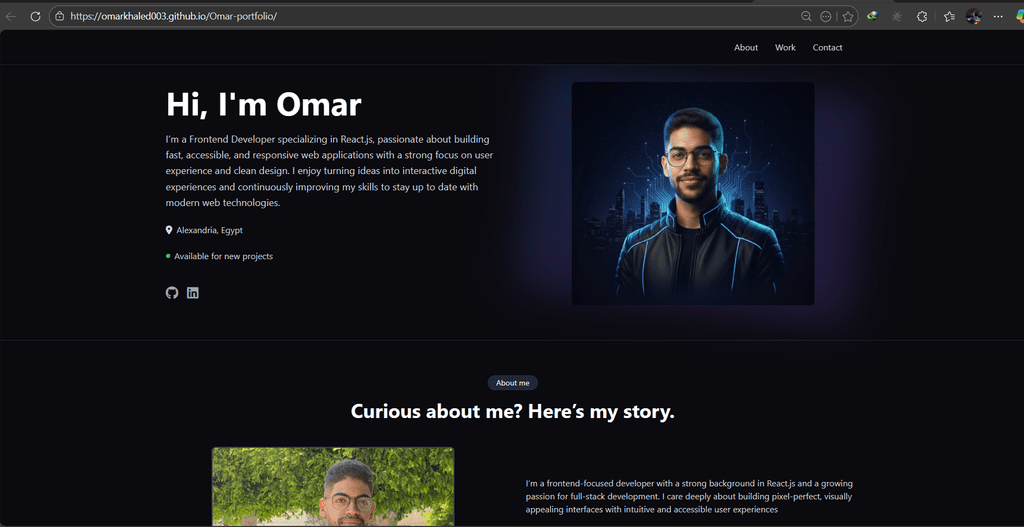Click the About me pill label
1024x527 pixels.
click(x=513, y=383)
